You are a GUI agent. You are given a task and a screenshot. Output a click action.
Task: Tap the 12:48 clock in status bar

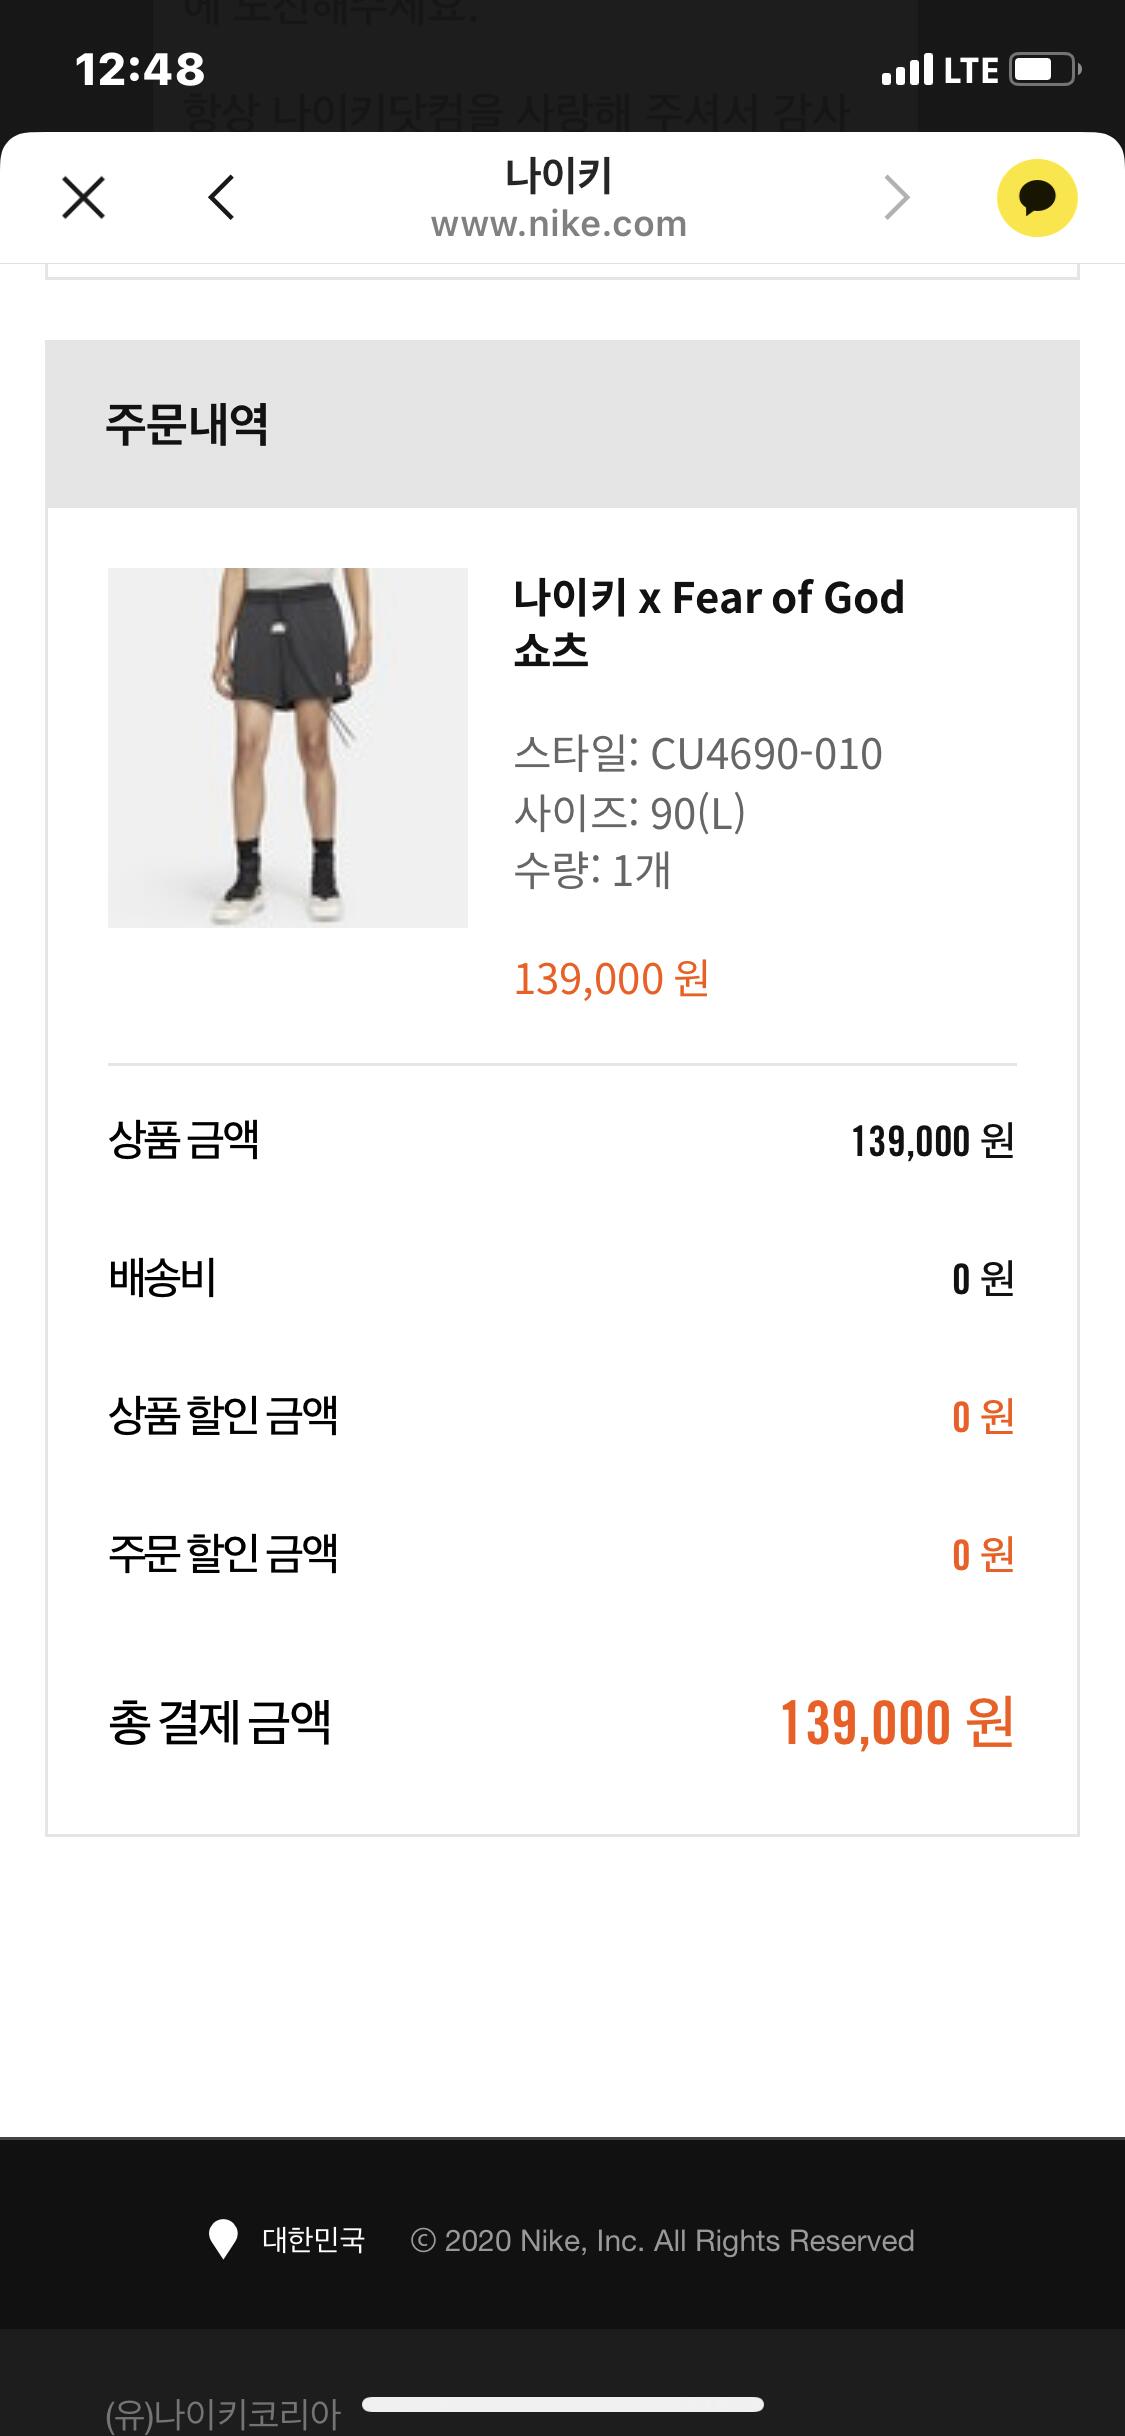click(x=140, y=70)
